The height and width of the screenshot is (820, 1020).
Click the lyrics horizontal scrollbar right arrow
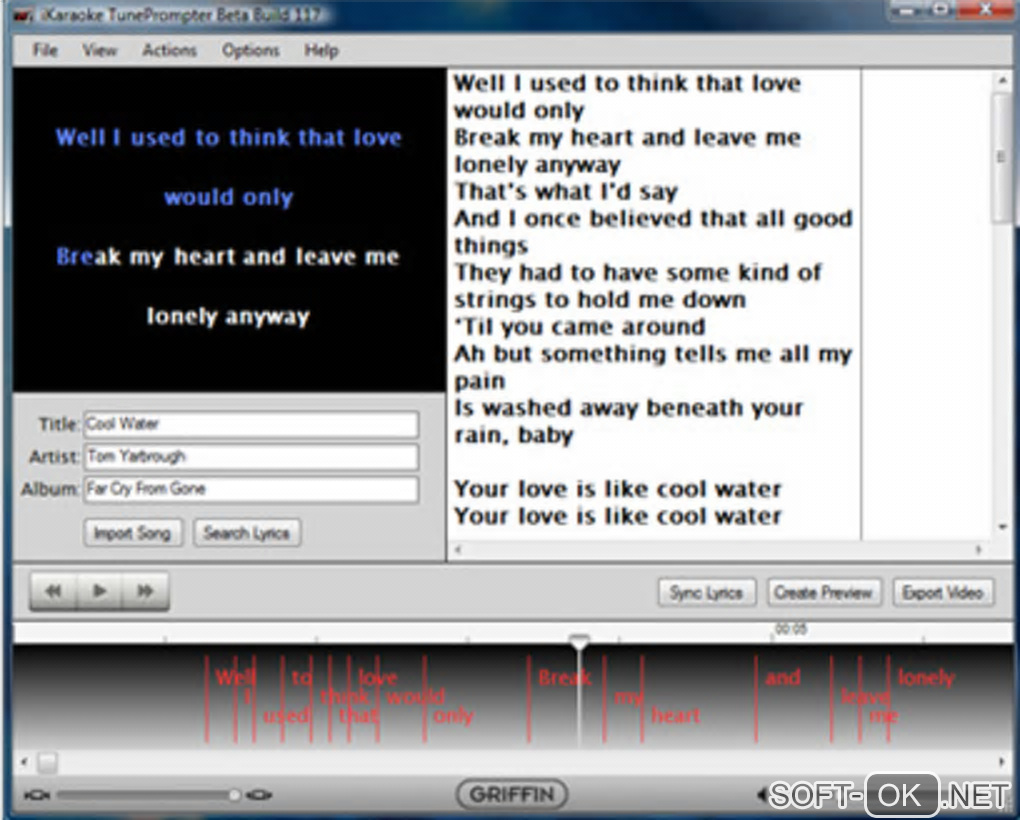tap(978, 550)
